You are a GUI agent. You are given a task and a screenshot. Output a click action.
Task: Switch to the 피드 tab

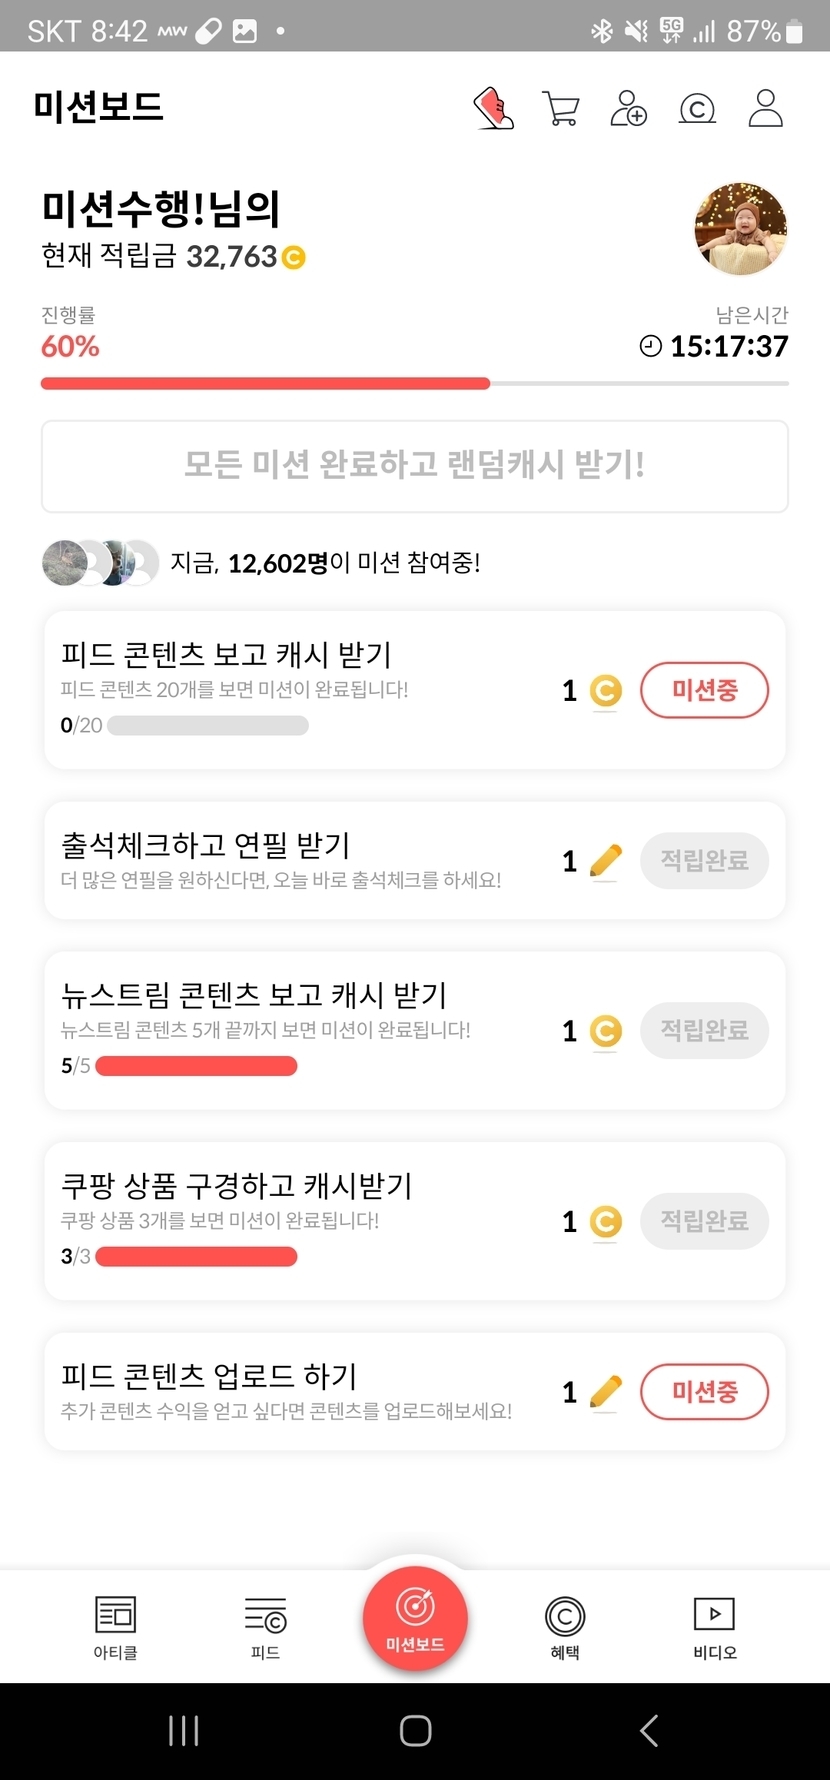(x=265, y=1626)
